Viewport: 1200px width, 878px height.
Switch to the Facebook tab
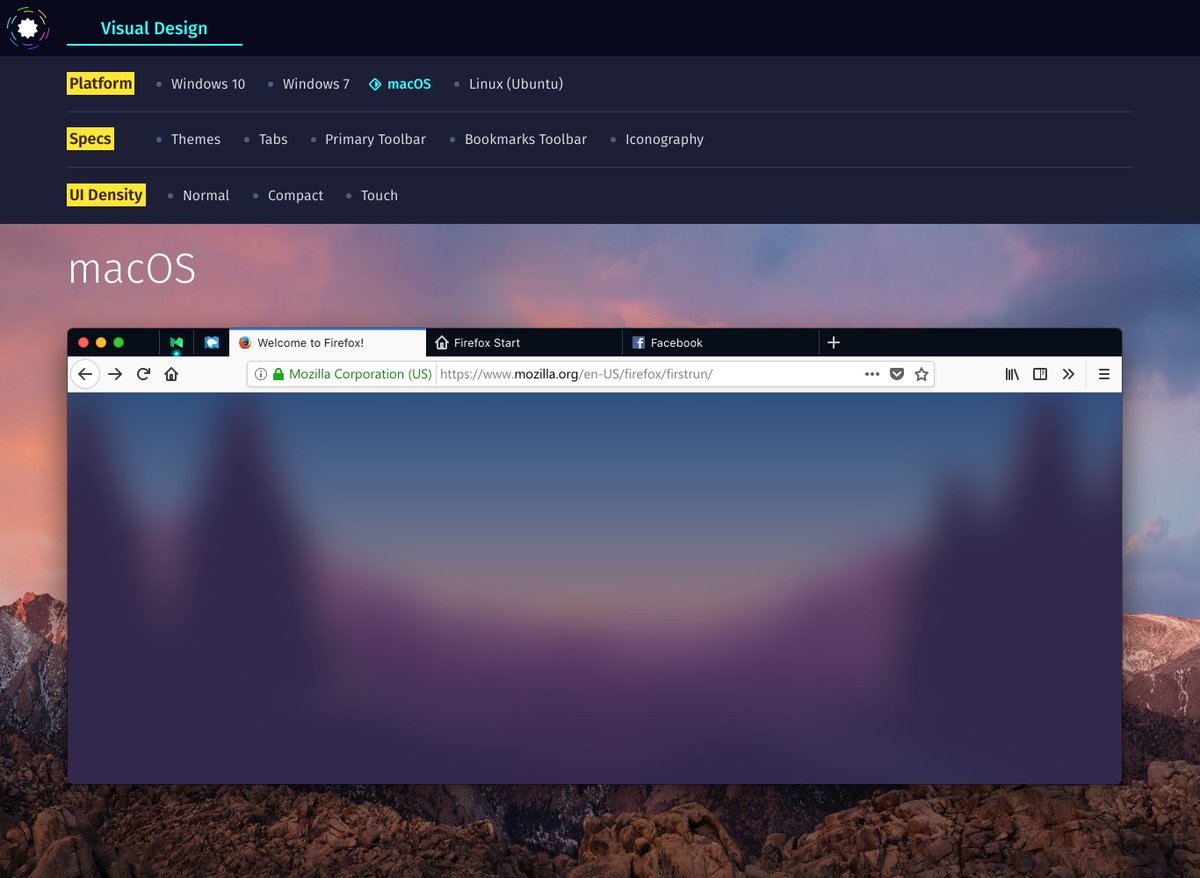[x=676, y=342]
